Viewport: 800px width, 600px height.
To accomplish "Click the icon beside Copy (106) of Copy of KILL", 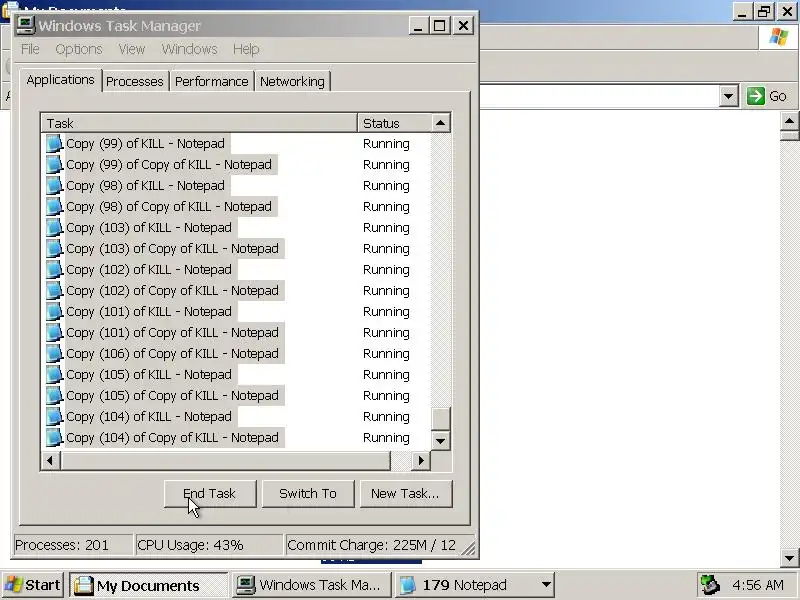I will [x=54, y=354].
